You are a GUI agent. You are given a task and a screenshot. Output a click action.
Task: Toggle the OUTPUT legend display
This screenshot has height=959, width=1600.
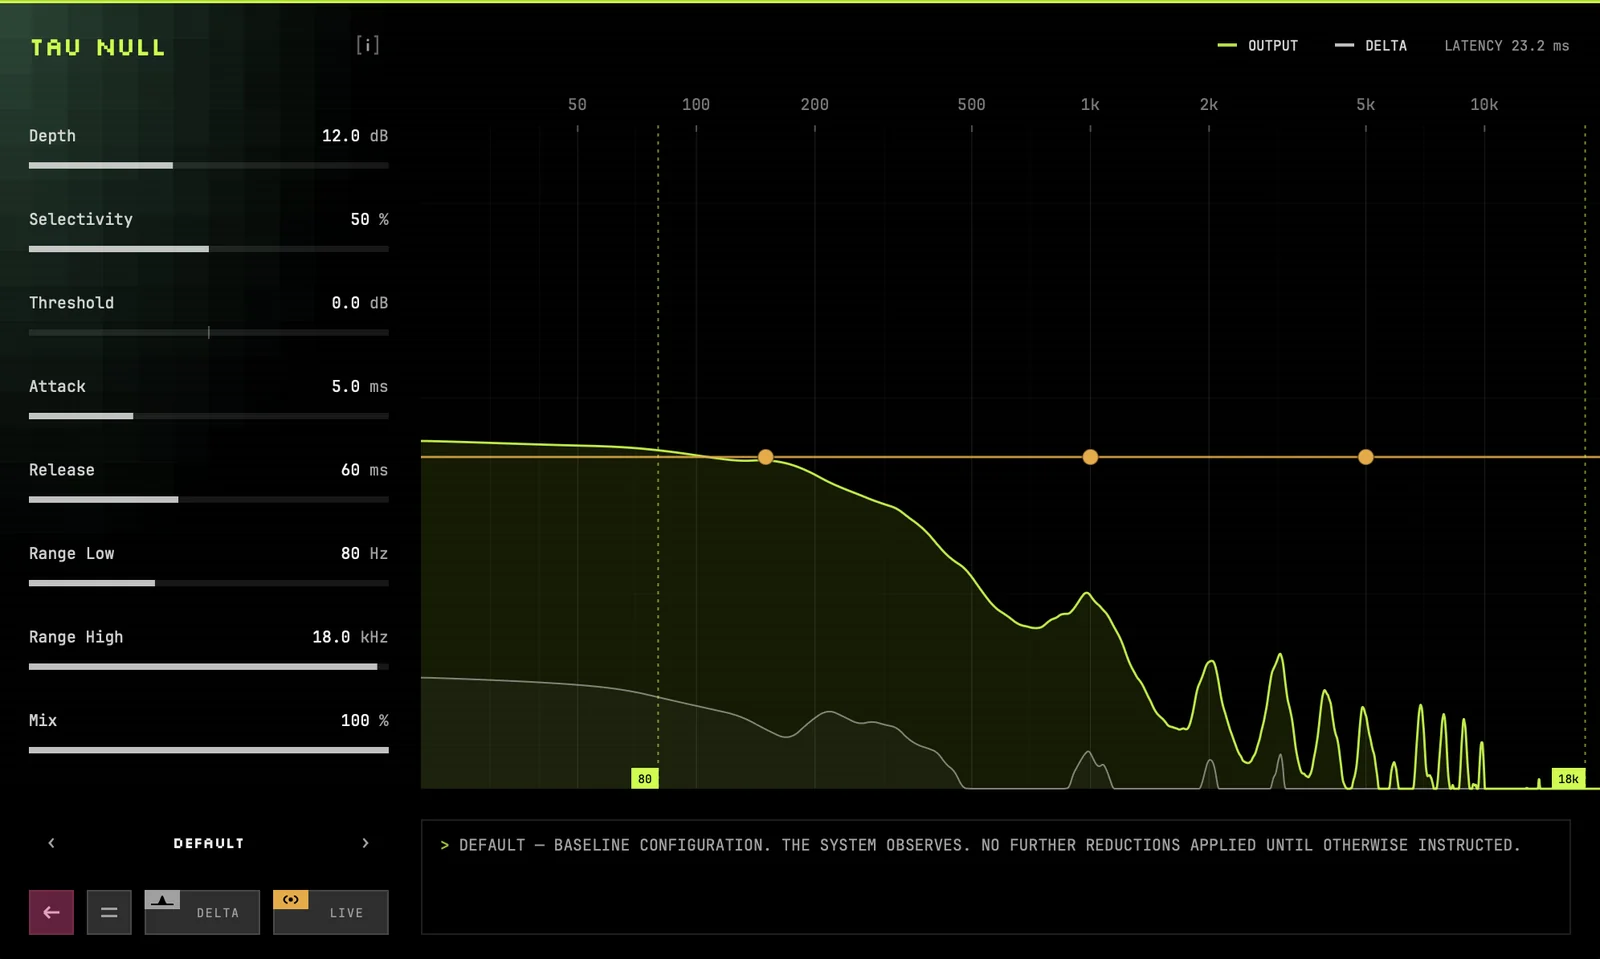1257,46
